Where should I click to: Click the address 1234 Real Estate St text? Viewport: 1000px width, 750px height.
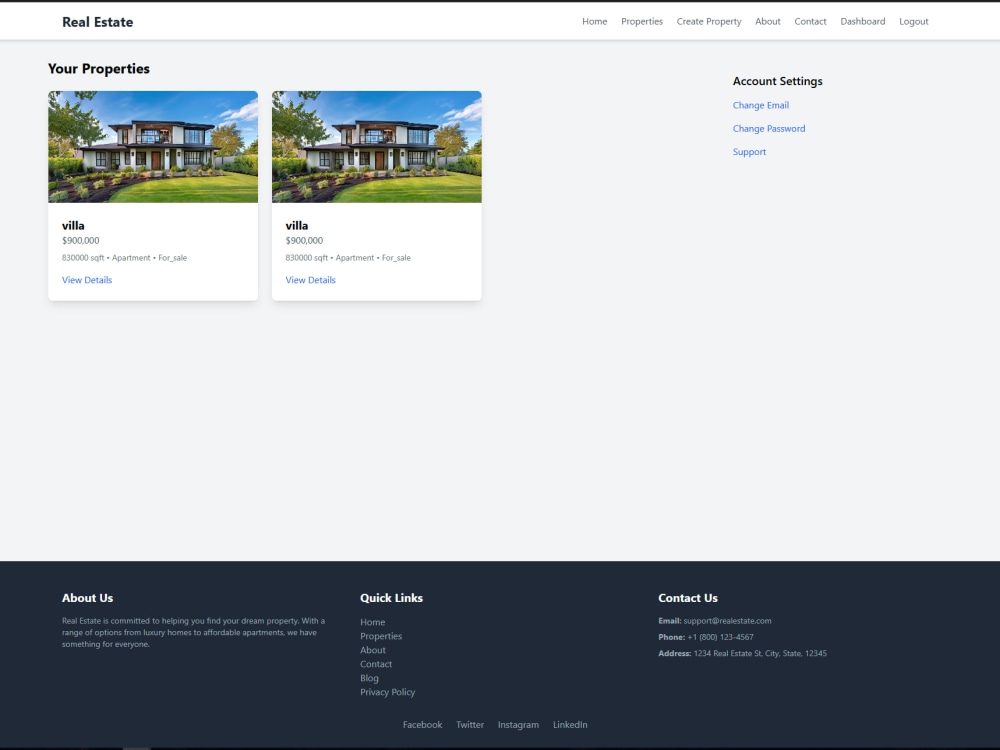760,653
